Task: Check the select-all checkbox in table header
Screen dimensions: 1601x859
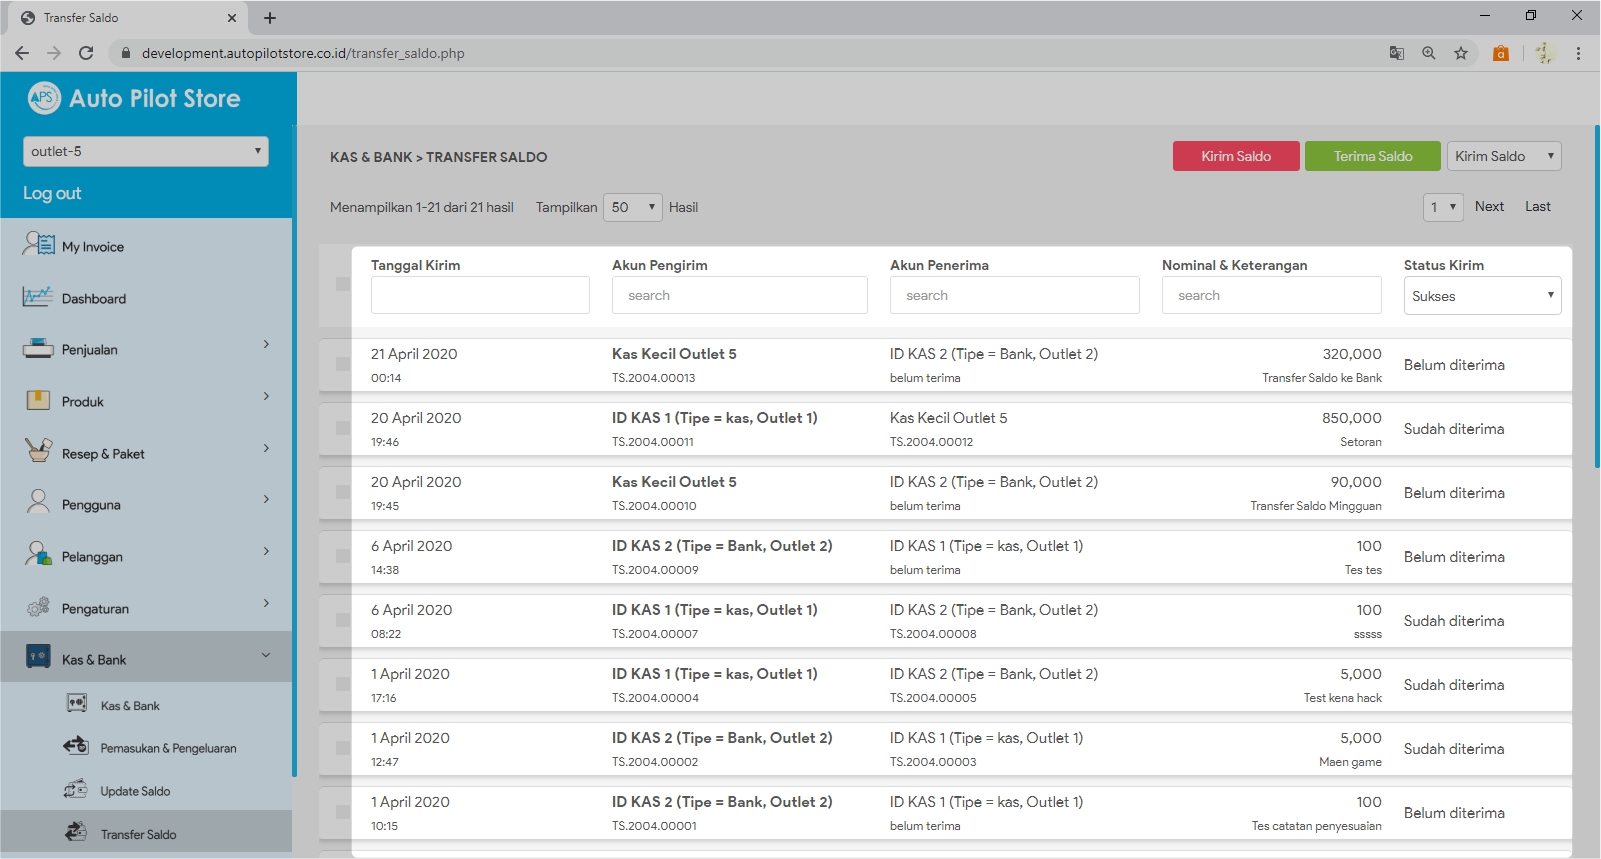Action: 343,284
